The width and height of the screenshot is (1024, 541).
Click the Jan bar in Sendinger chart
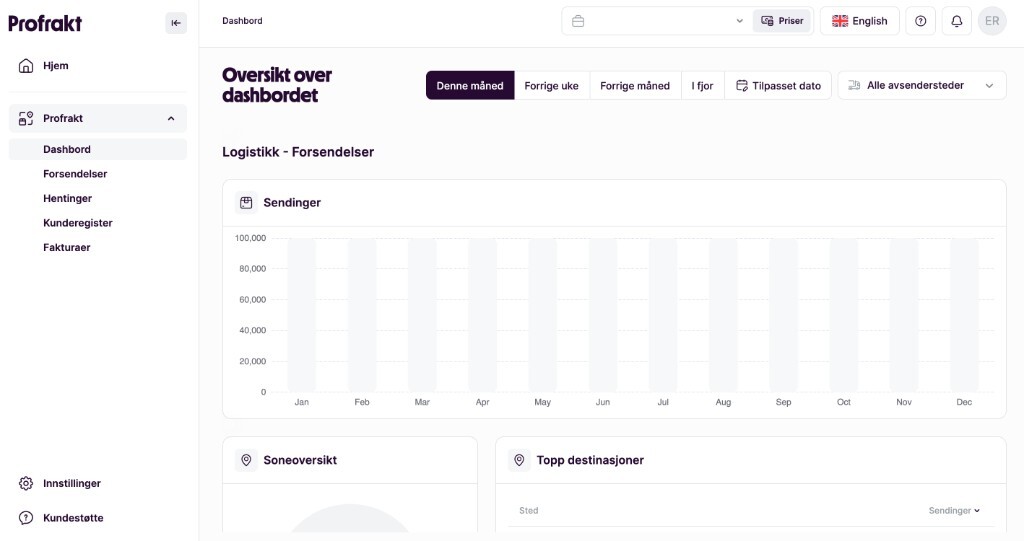(x=302, y=315)
